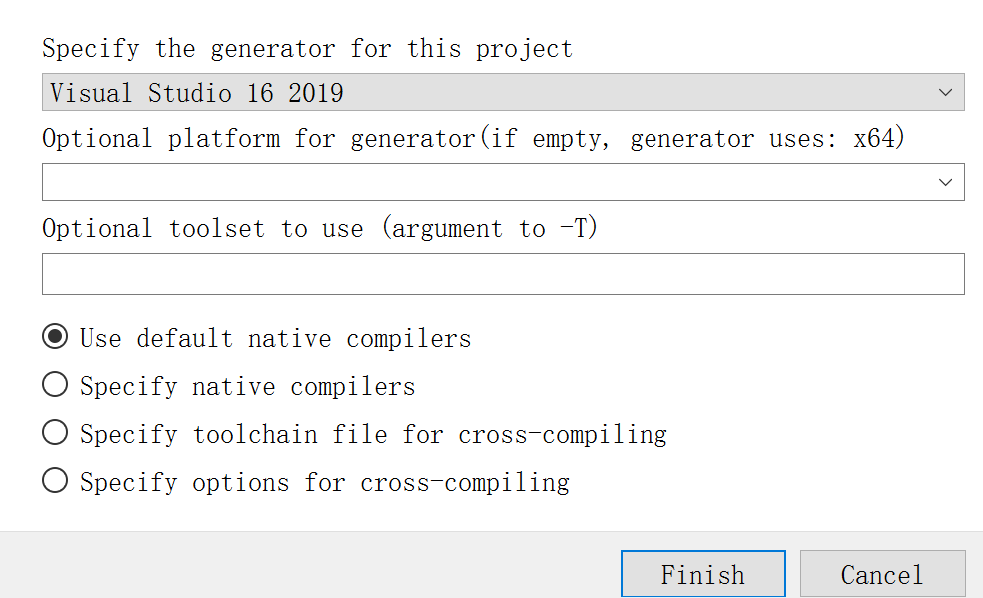The width and height of the screenshot is (983, 598).
Task: Click the 'Specify toolchain file for cross-compiling' text
Action: [373, 434]
